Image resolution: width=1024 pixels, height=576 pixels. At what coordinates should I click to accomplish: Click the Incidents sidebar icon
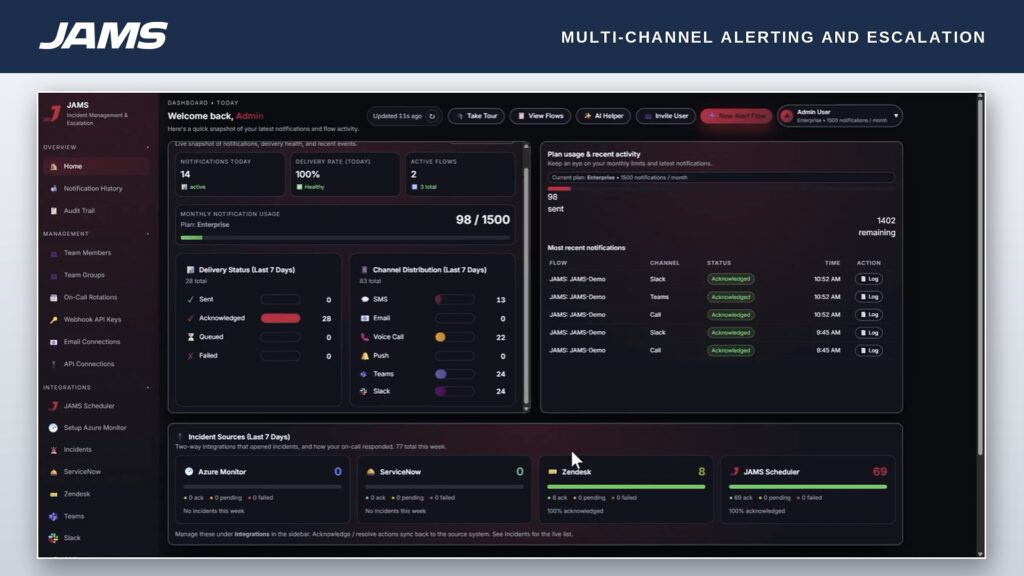click(x=54, y=450)
